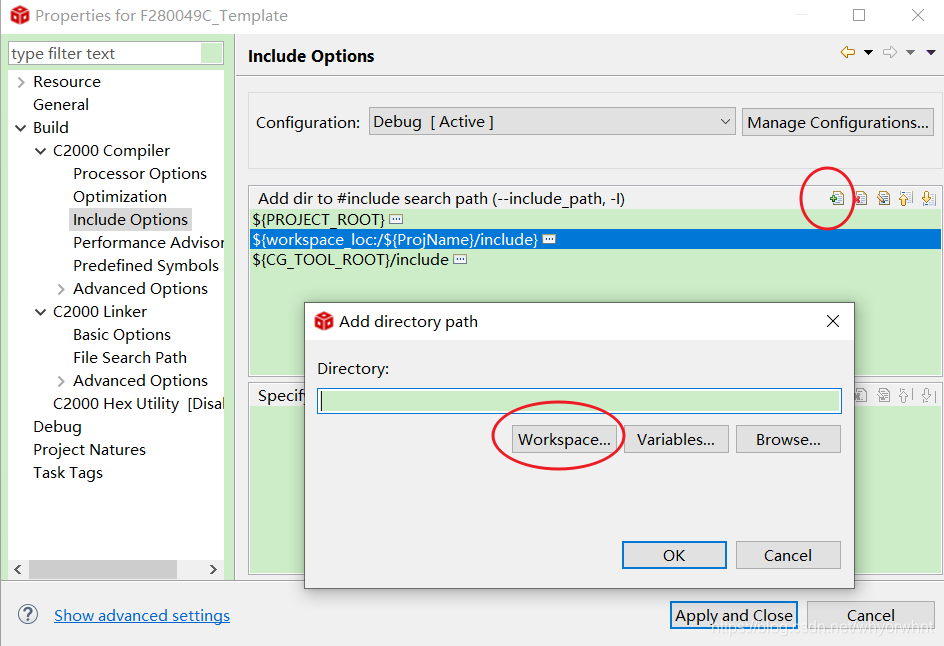Viewport: 944px width, 646px height.
Task: Click the Edit include path icon
Action: click(x=883, y=198)
